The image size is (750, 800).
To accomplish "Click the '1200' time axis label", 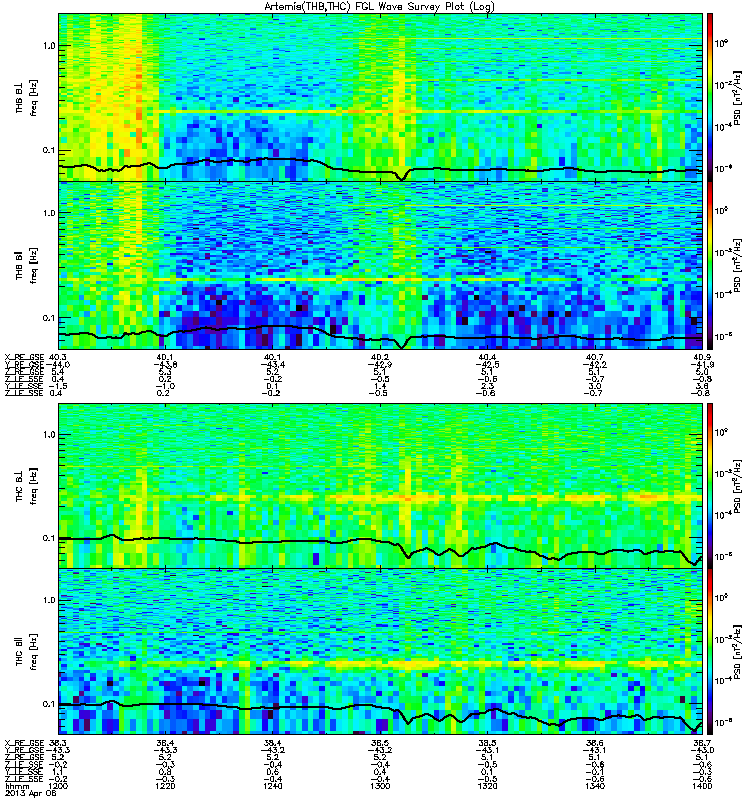I will [58, 786].
